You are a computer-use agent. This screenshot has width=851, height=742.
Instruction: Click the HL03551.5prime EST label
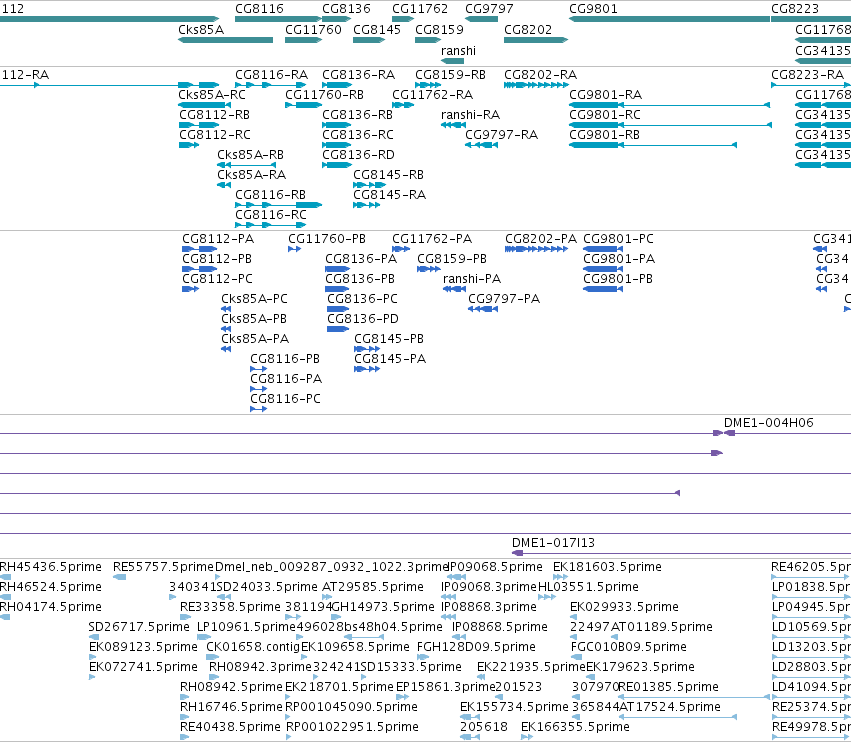pyautogui.click(x=588, y=587)
